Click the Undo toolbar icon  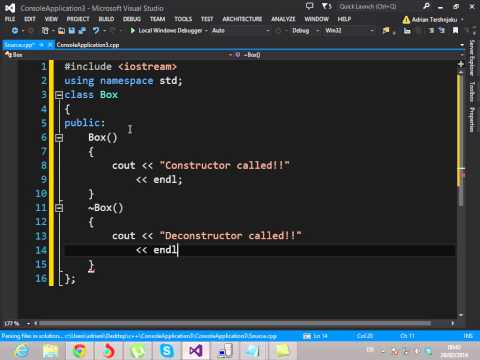[x=96, y=31]
